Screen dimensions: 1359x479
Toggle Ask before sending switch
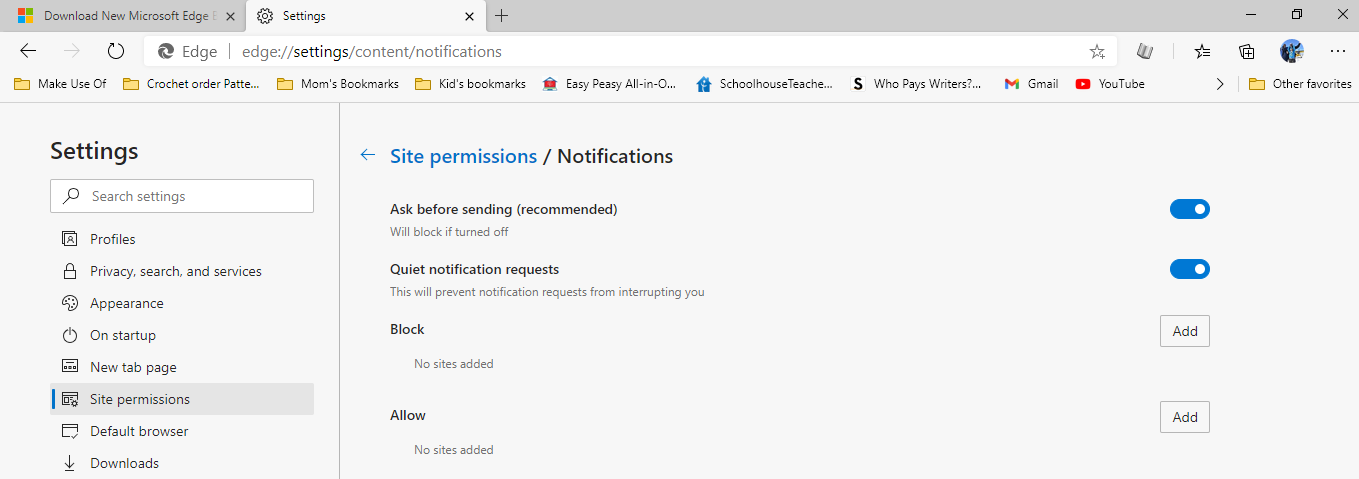tap(1189, 209)
